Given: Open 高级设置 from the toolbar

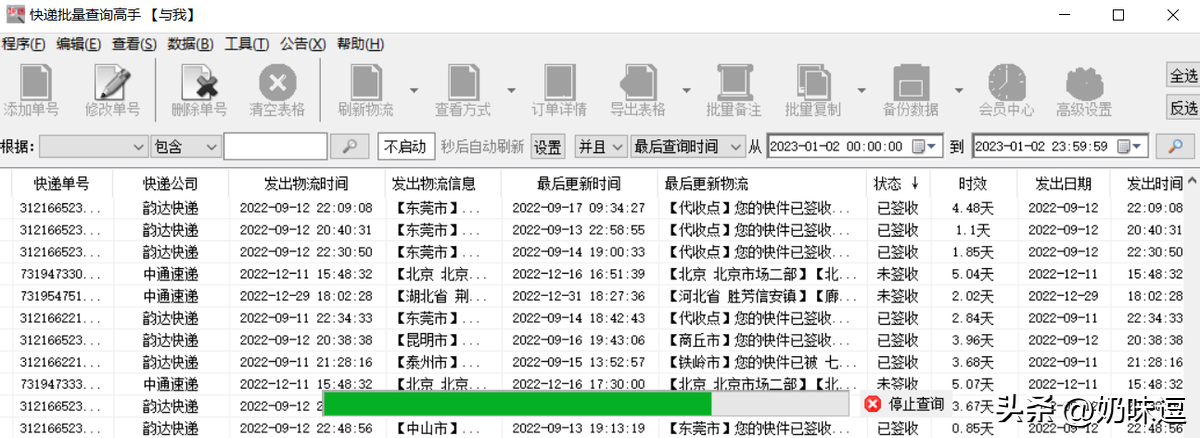Looking at the screenshot, I should tap(1084, 92).
